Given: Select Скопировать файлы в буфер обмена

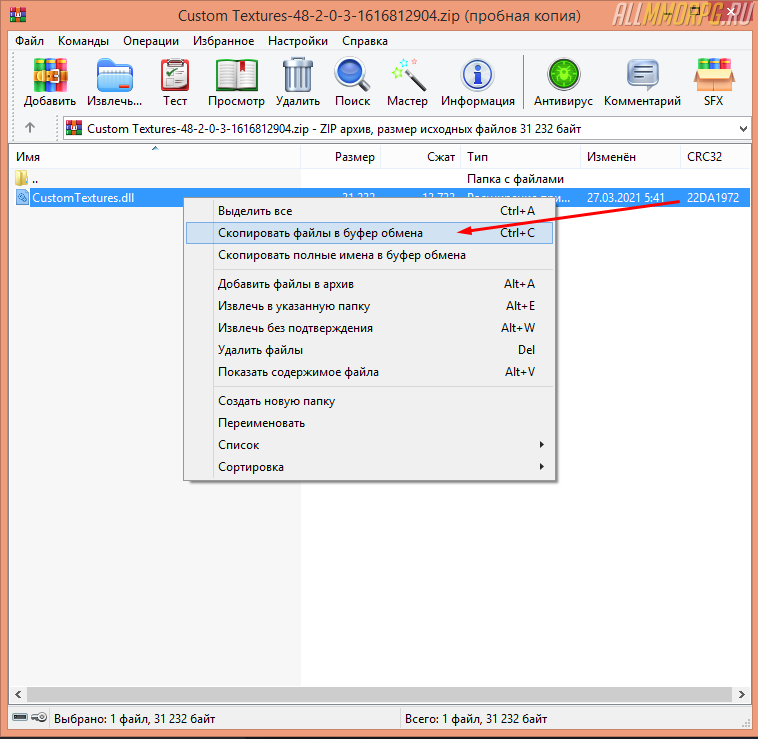Looking at the screenshot, I should [369, 233].
